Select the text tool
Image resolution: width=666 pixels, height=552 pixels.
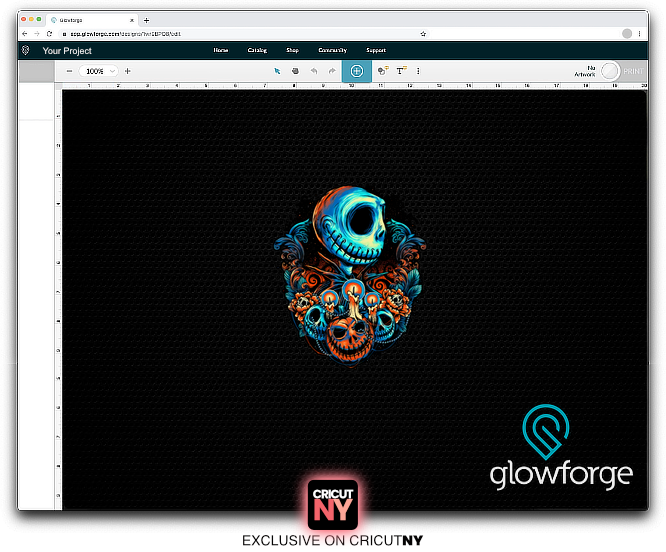(401, 71)
